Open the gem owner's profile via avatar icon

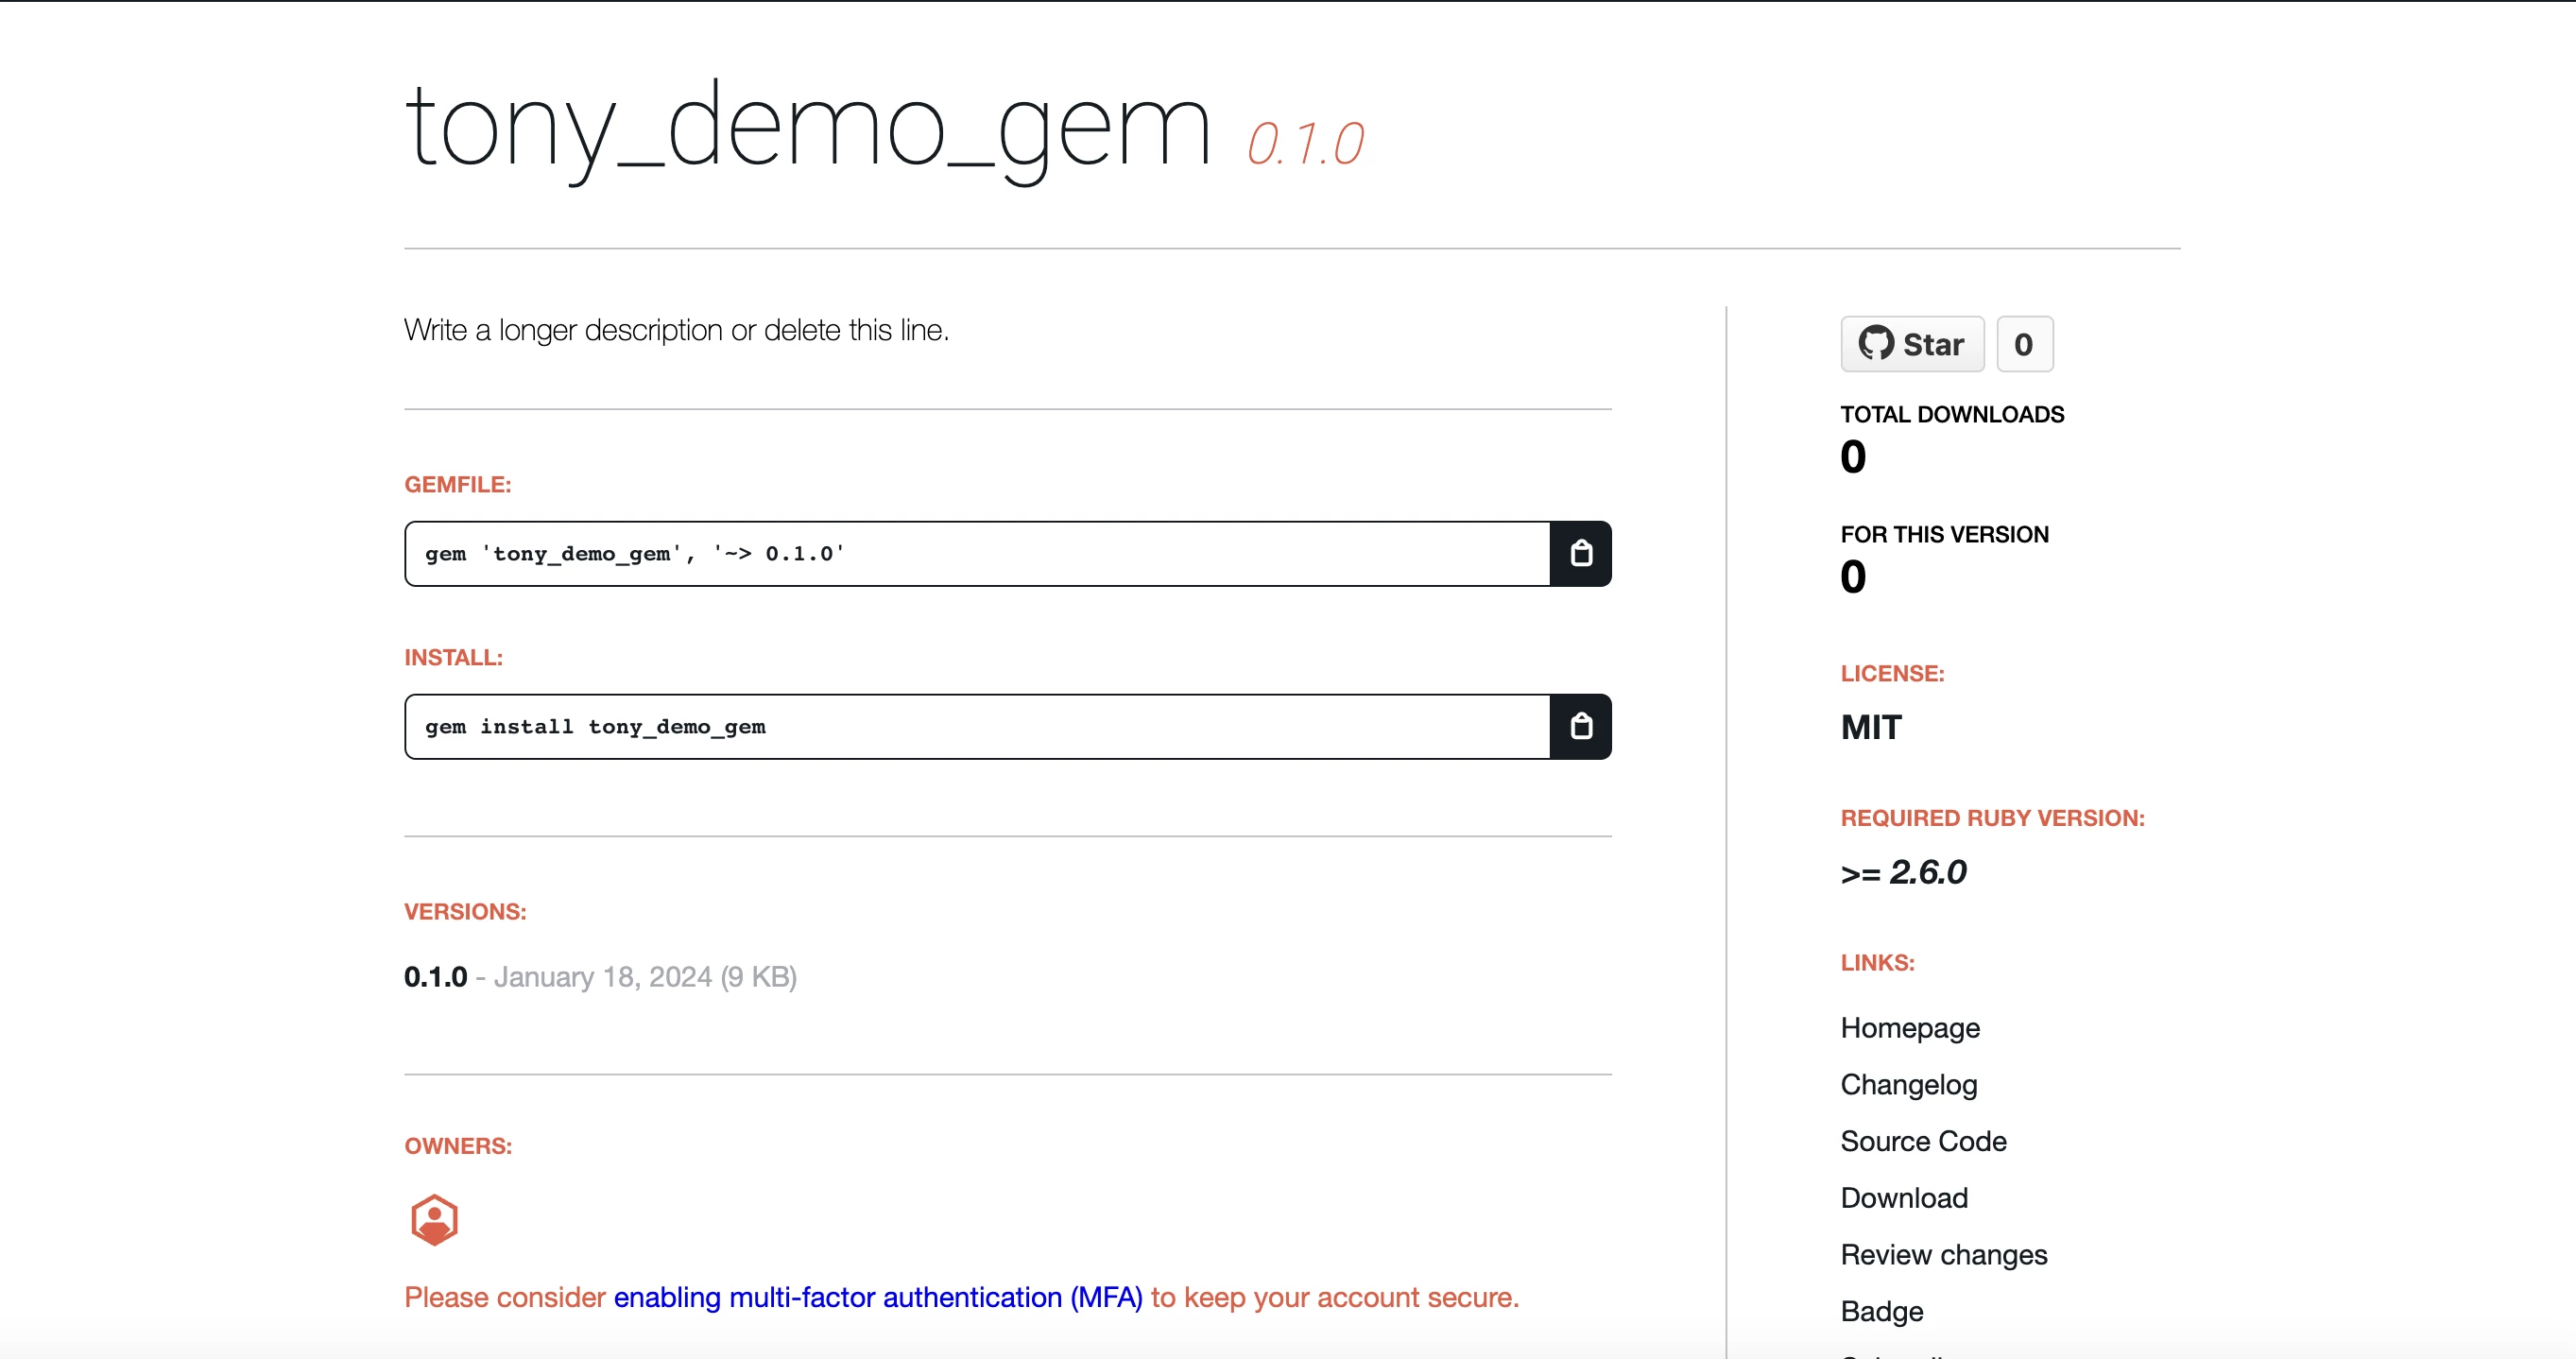433,1218
